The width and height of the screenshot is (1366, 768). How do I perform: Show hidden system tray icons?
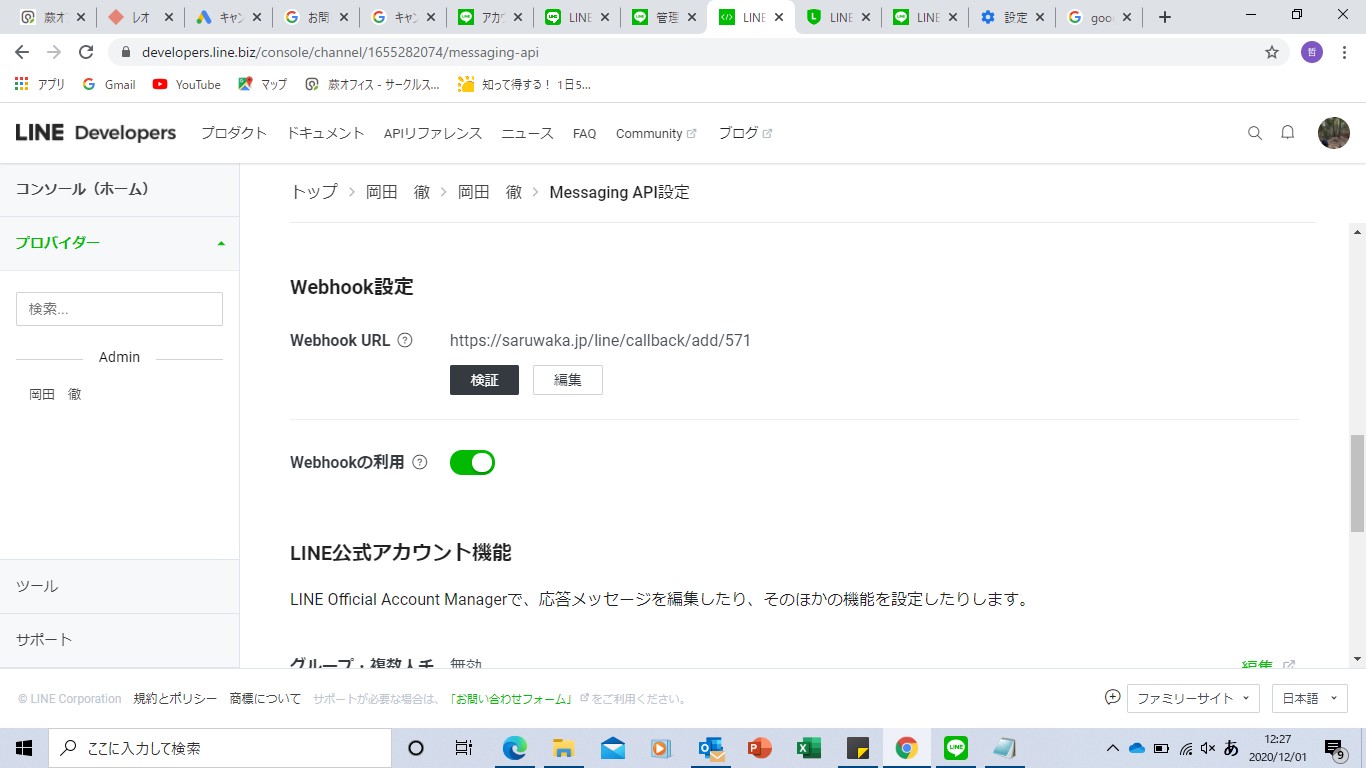[1113, 748]
